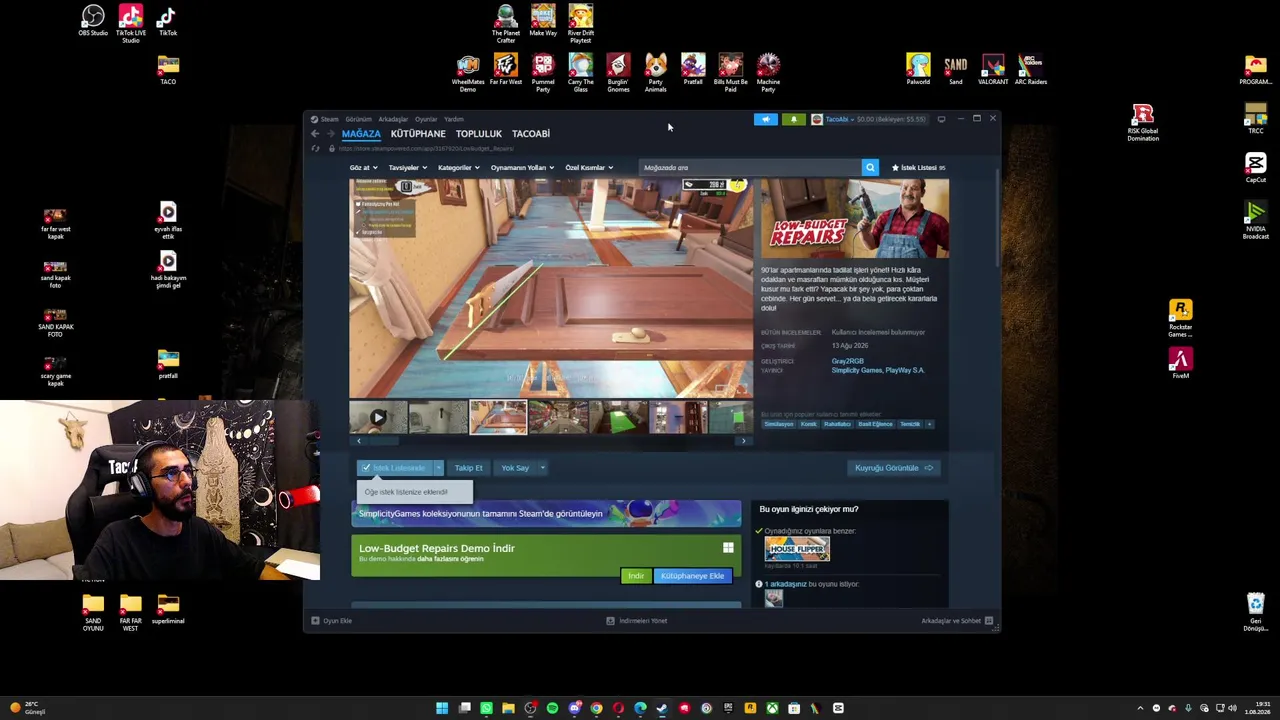
Task: Add another tag with plus button
Action: pyautogui.click(x=929, y=424)
